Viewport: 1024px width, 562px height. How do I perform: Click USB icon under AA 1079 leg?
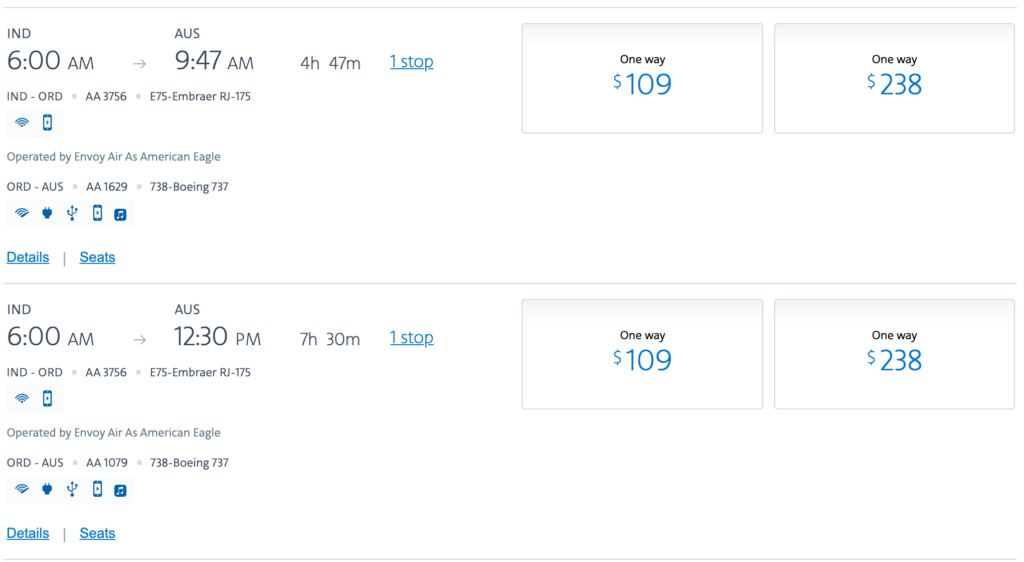click(72, 490)
